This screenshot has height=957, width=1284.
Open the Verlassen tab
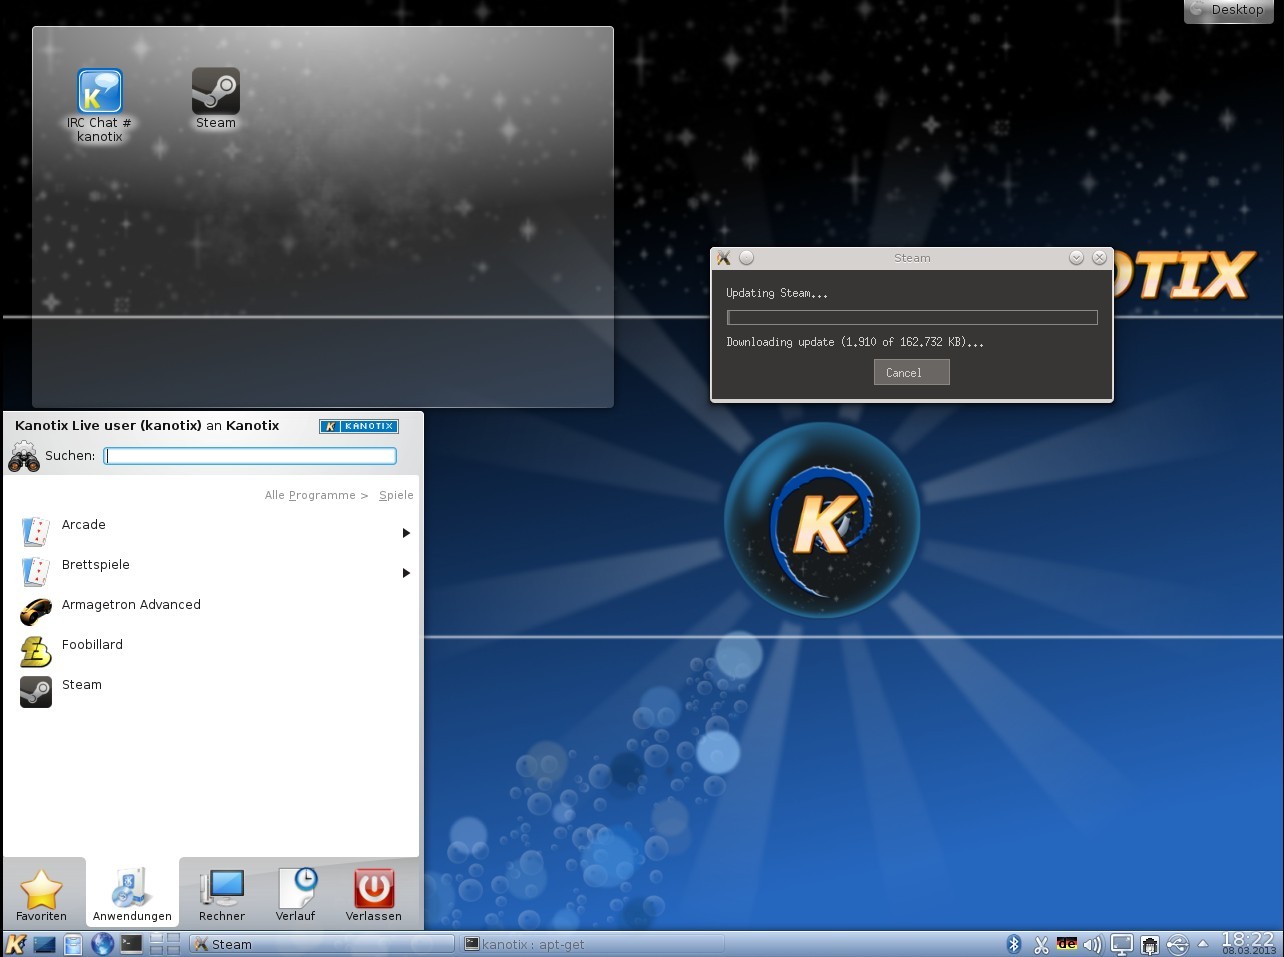click(x=374, y=894)
